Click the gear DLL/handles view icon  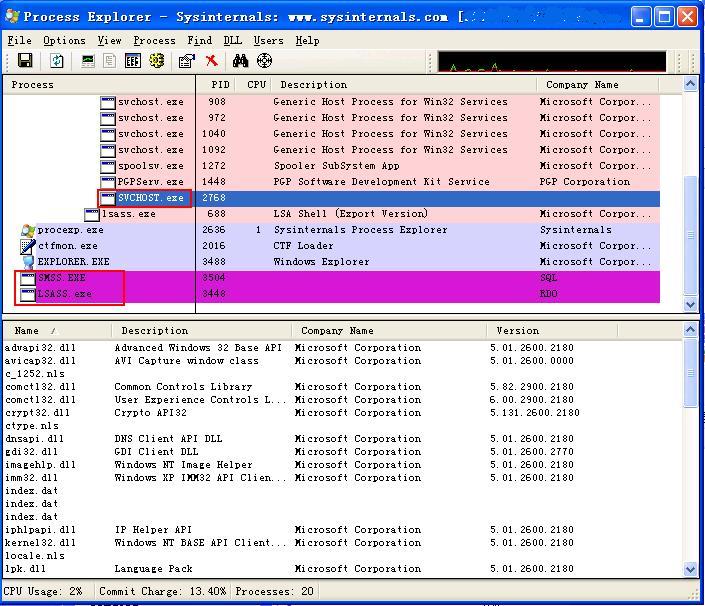click(157, 61)
